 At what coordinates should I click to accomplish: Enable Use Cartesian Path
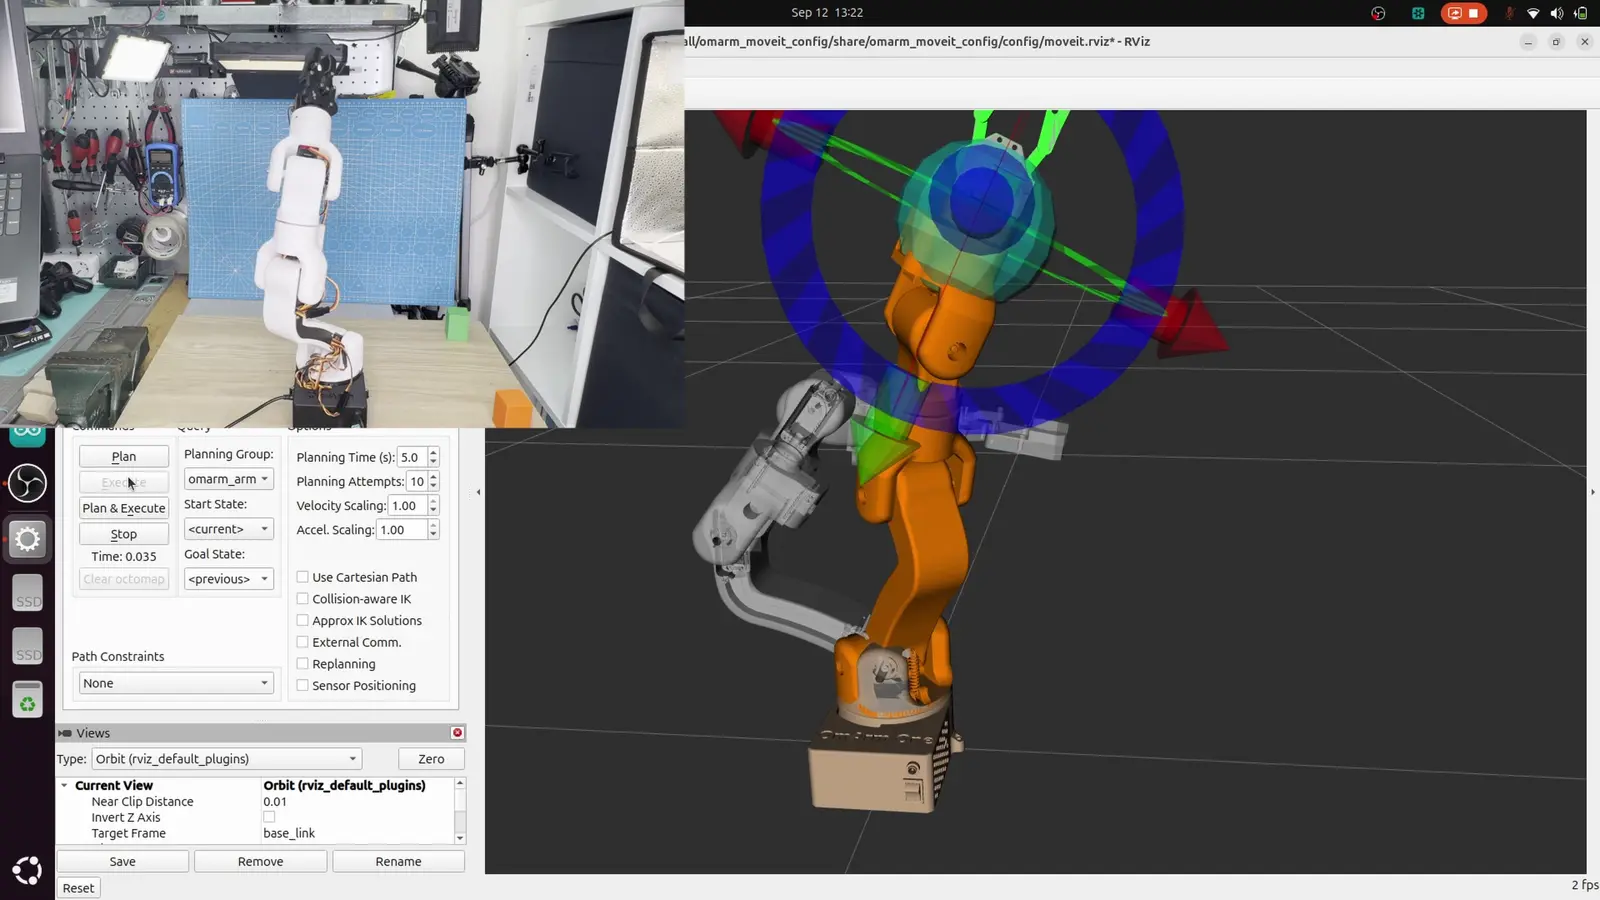point(302,577)
